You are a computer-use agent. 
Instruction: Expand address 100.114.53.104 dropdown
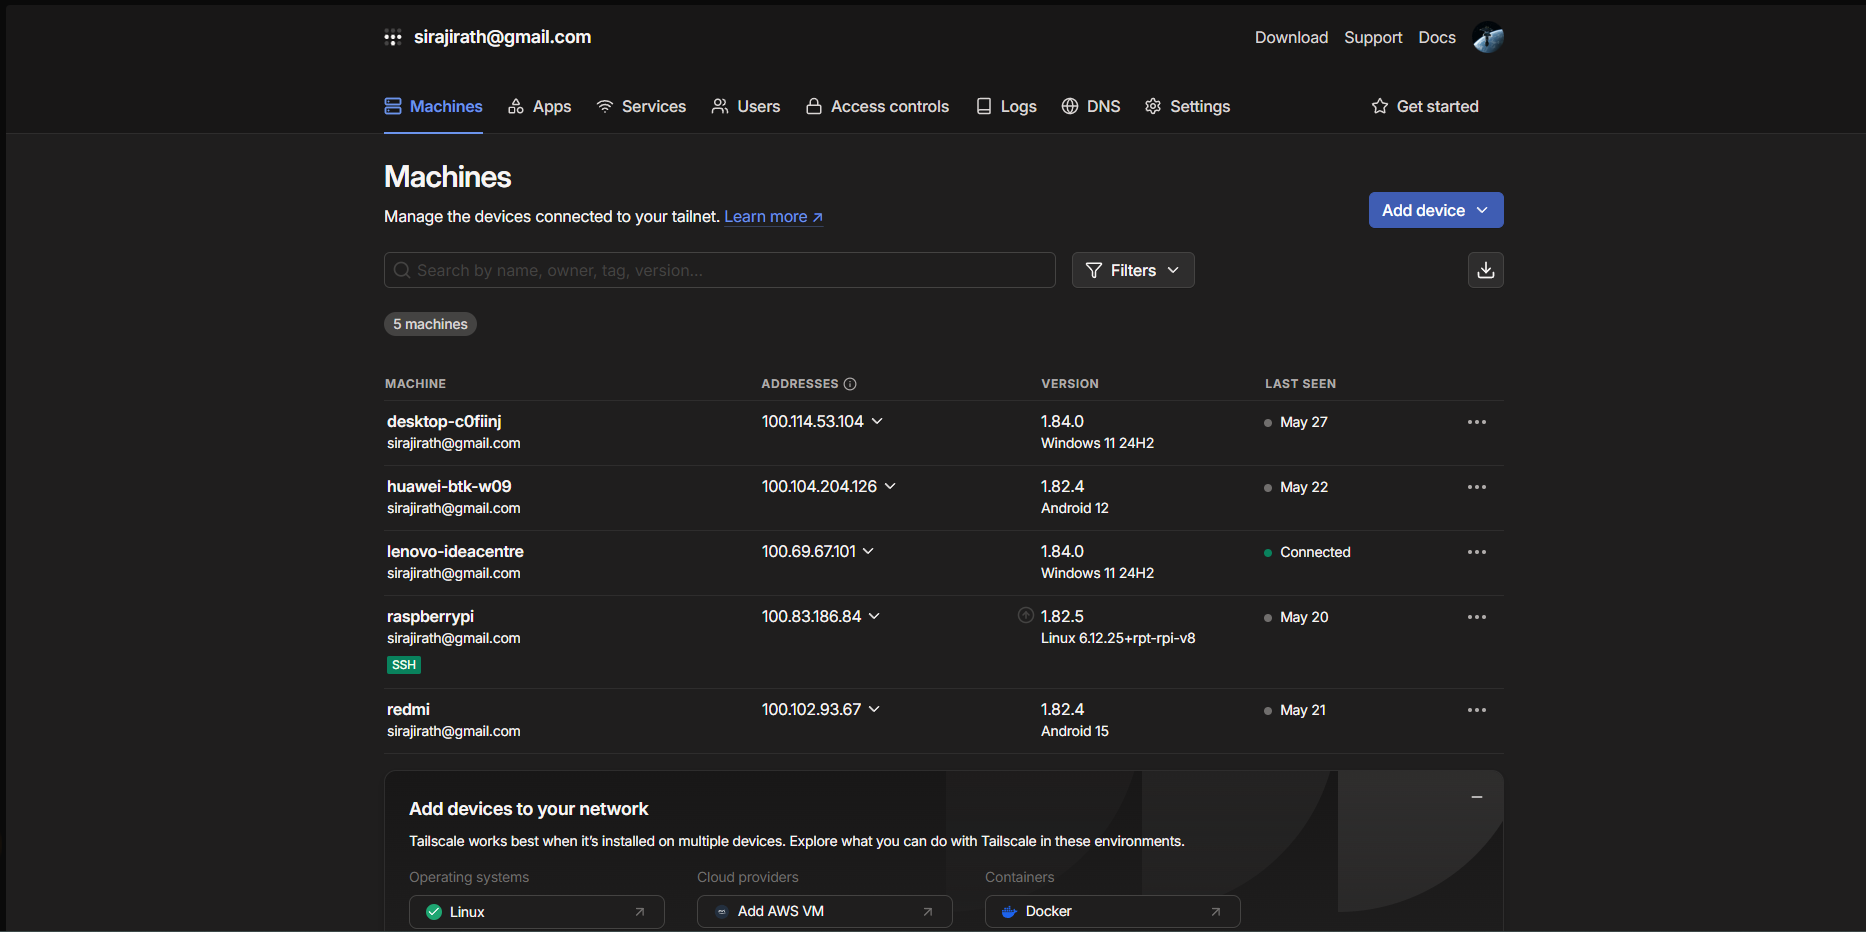click(877, 422)
